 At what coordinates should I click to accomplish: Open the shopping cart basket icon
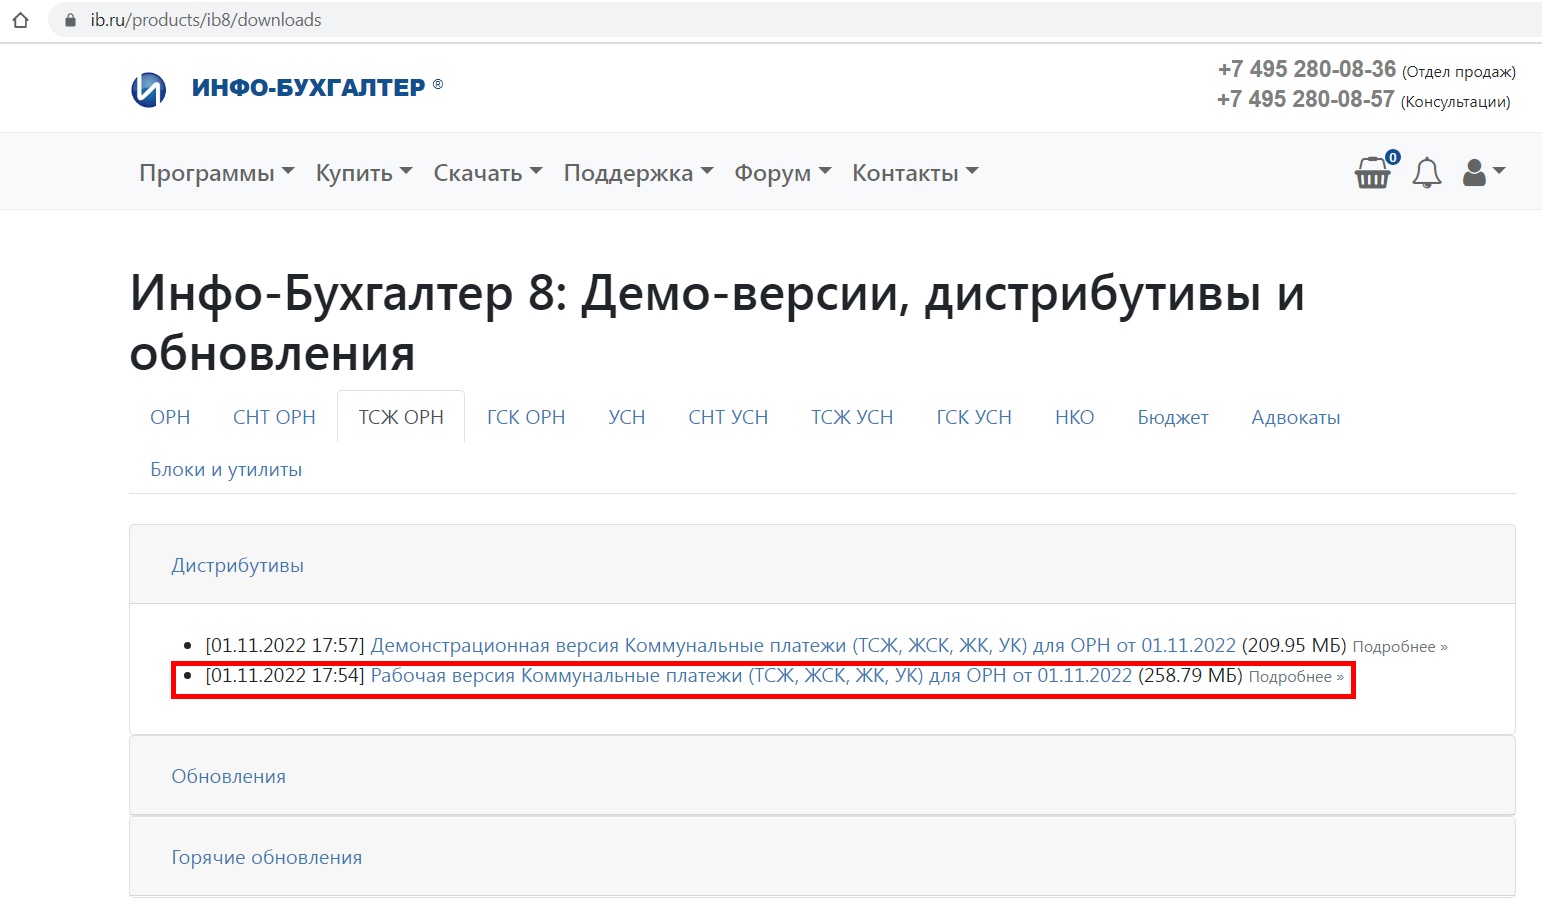click(x=1373, y=172)
